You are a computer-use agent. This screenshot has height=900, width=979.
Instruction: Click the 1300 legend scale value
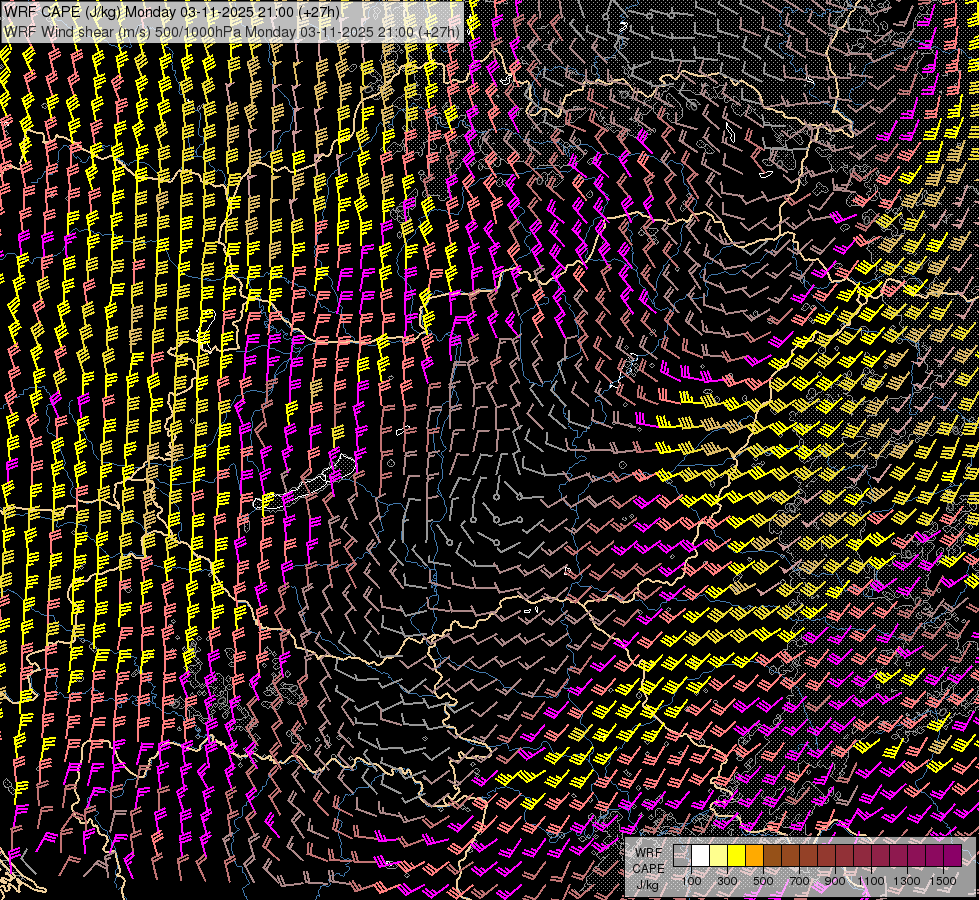coord(907,881)
